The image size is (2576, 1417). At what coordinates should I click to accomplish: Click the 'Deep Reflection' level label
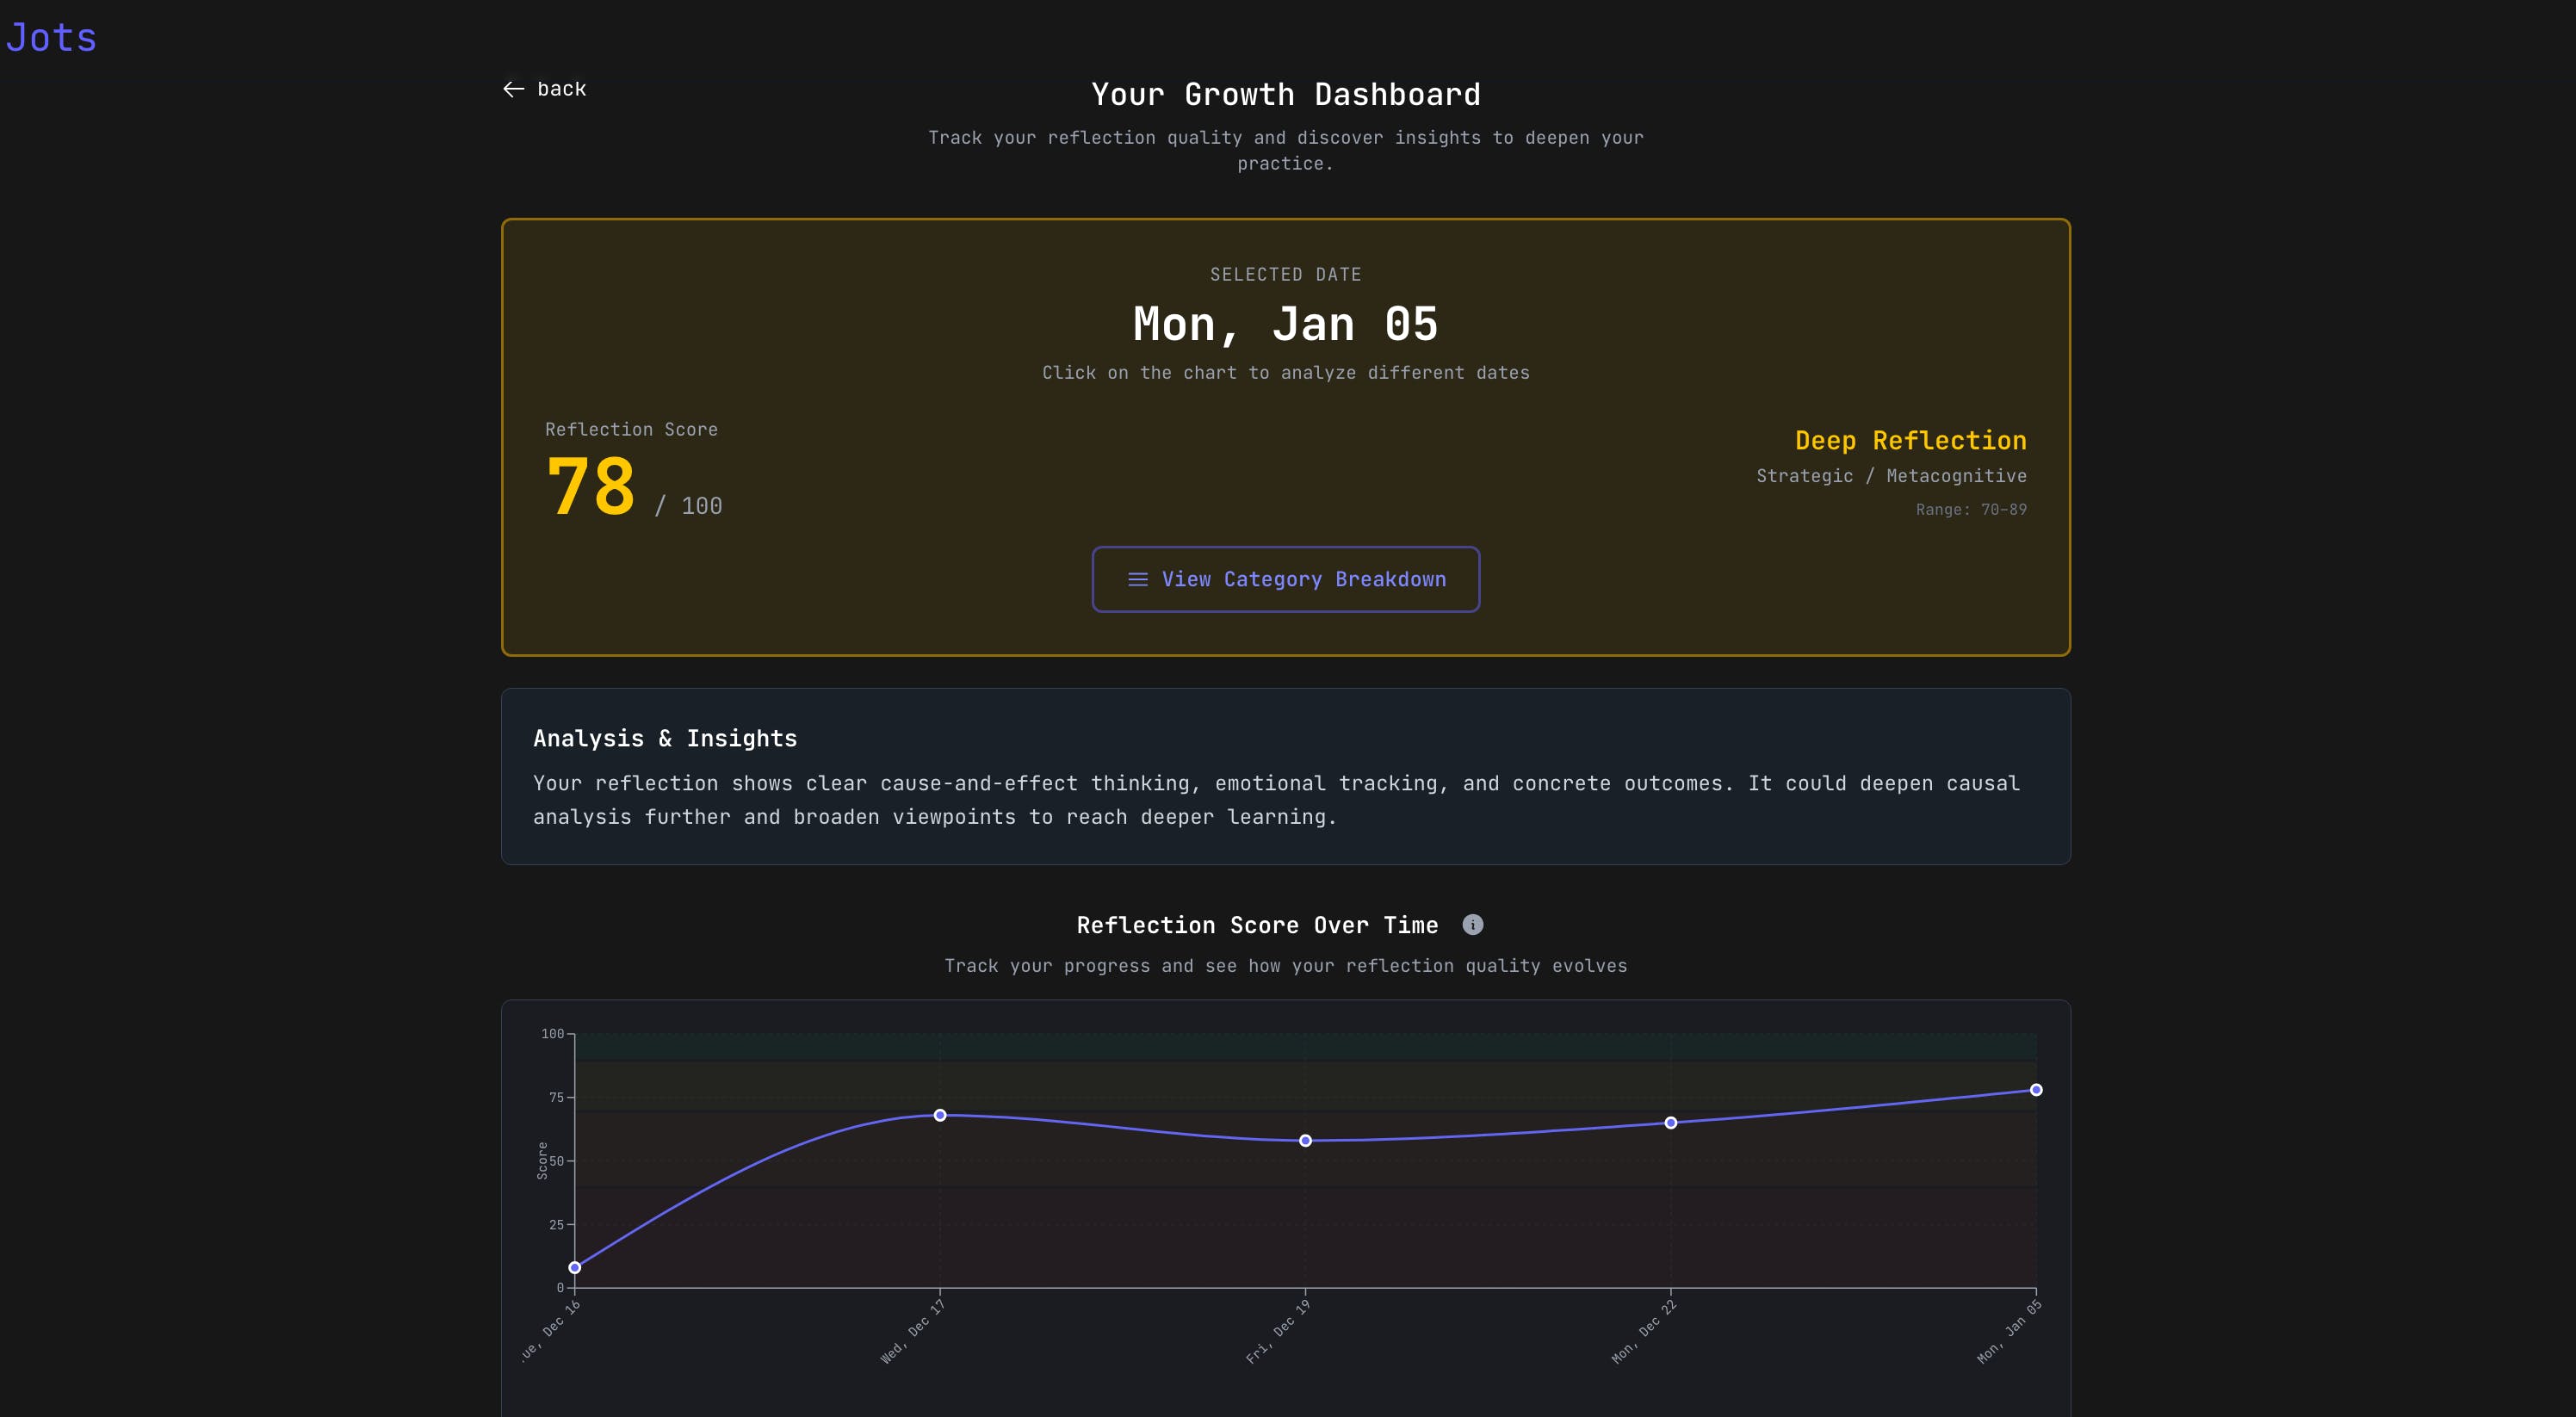pos(1910,440)
